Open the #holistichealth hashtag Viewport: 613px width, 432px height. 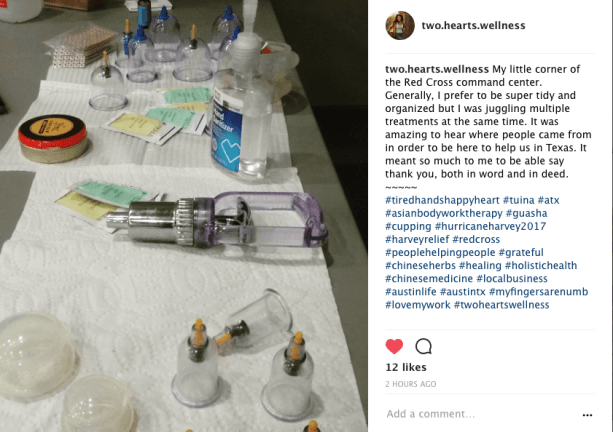click(x=541, y=265)
